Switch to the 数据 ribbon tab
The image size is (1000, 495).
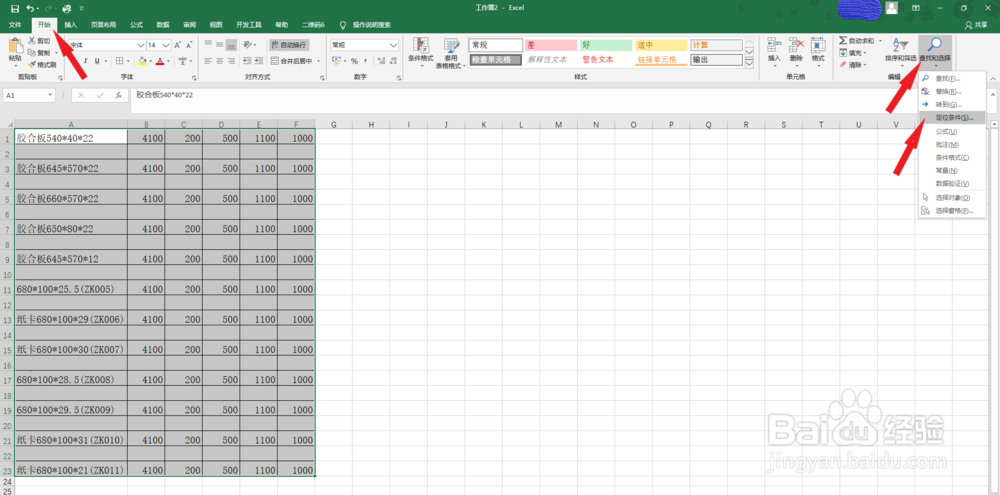163,25
